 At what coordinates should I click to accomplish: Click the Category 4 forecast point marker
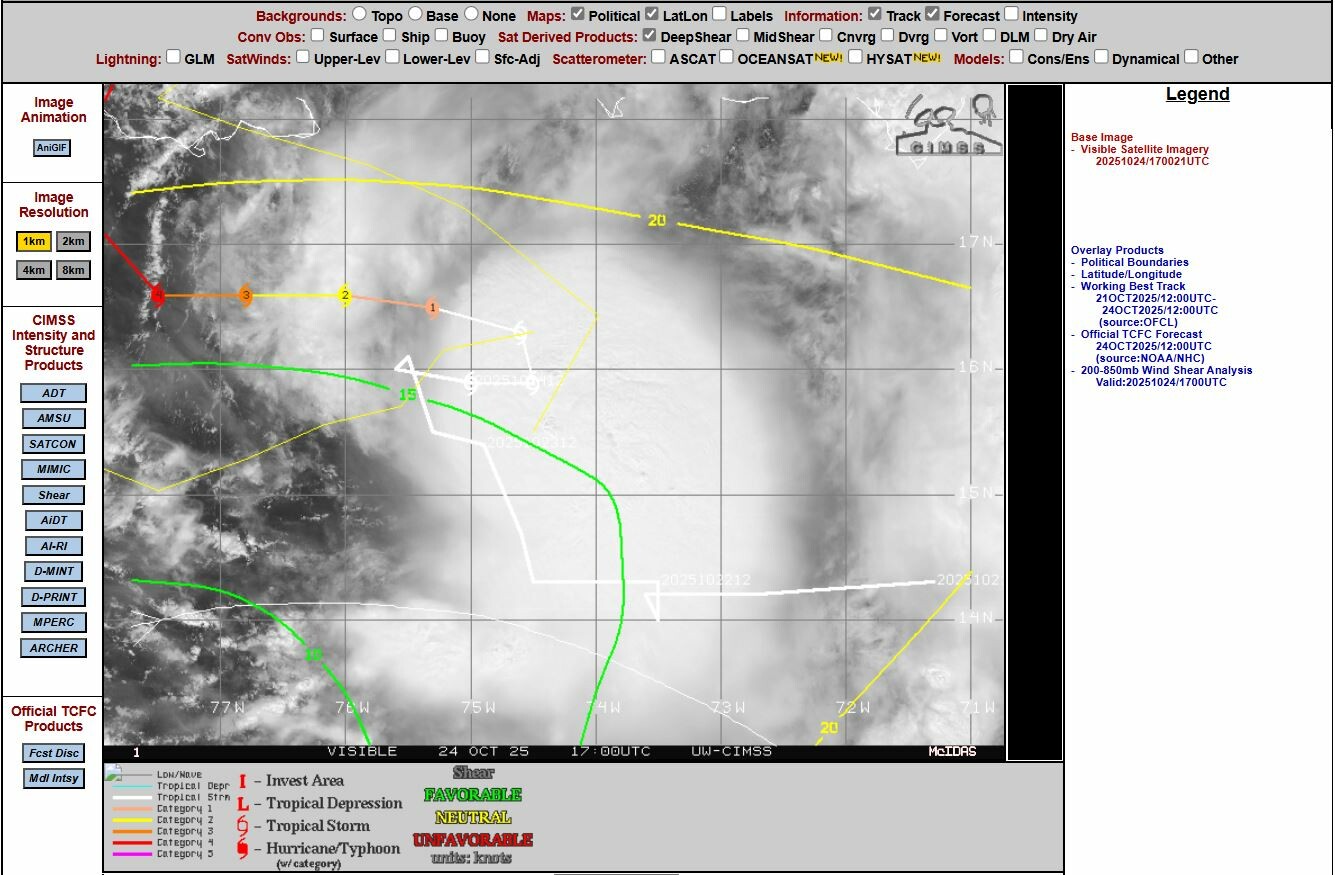coord(158,295)
